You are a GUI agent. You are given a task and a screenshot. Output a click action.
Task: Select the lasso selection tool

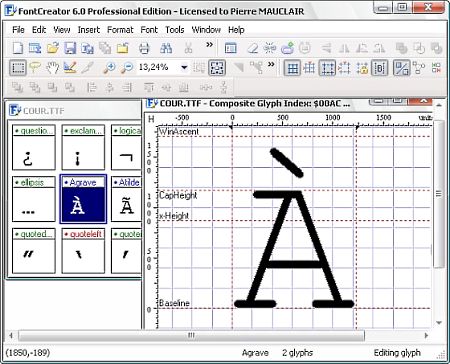pyautogui.click(x=35, y=68)
